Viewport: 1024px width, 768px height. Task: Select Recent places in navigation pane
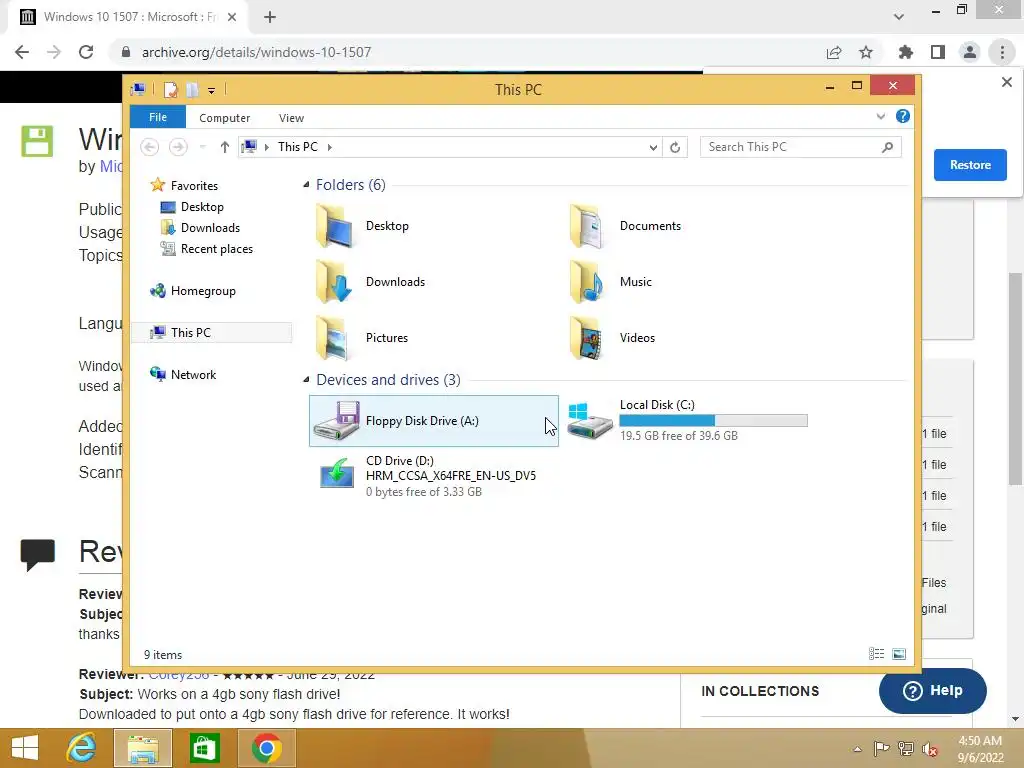pos(216,249)
